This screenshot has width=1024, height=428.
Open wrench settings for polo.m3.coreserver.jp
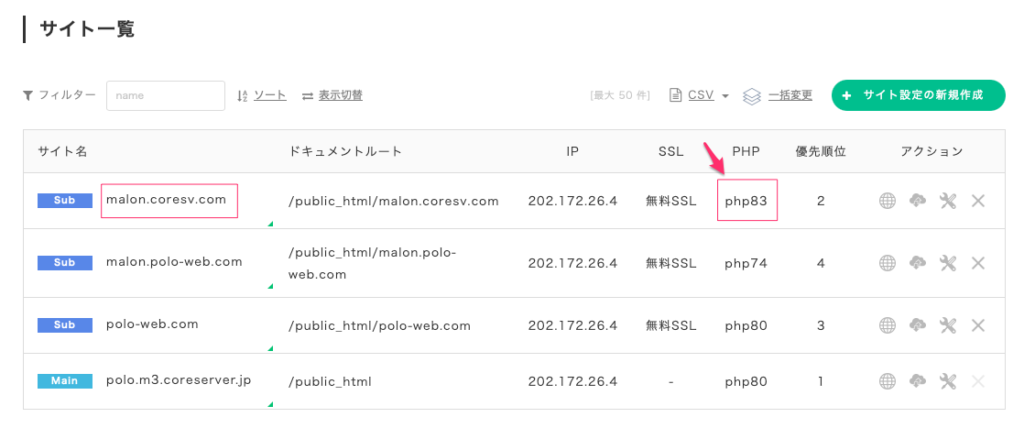pos(948,381)
